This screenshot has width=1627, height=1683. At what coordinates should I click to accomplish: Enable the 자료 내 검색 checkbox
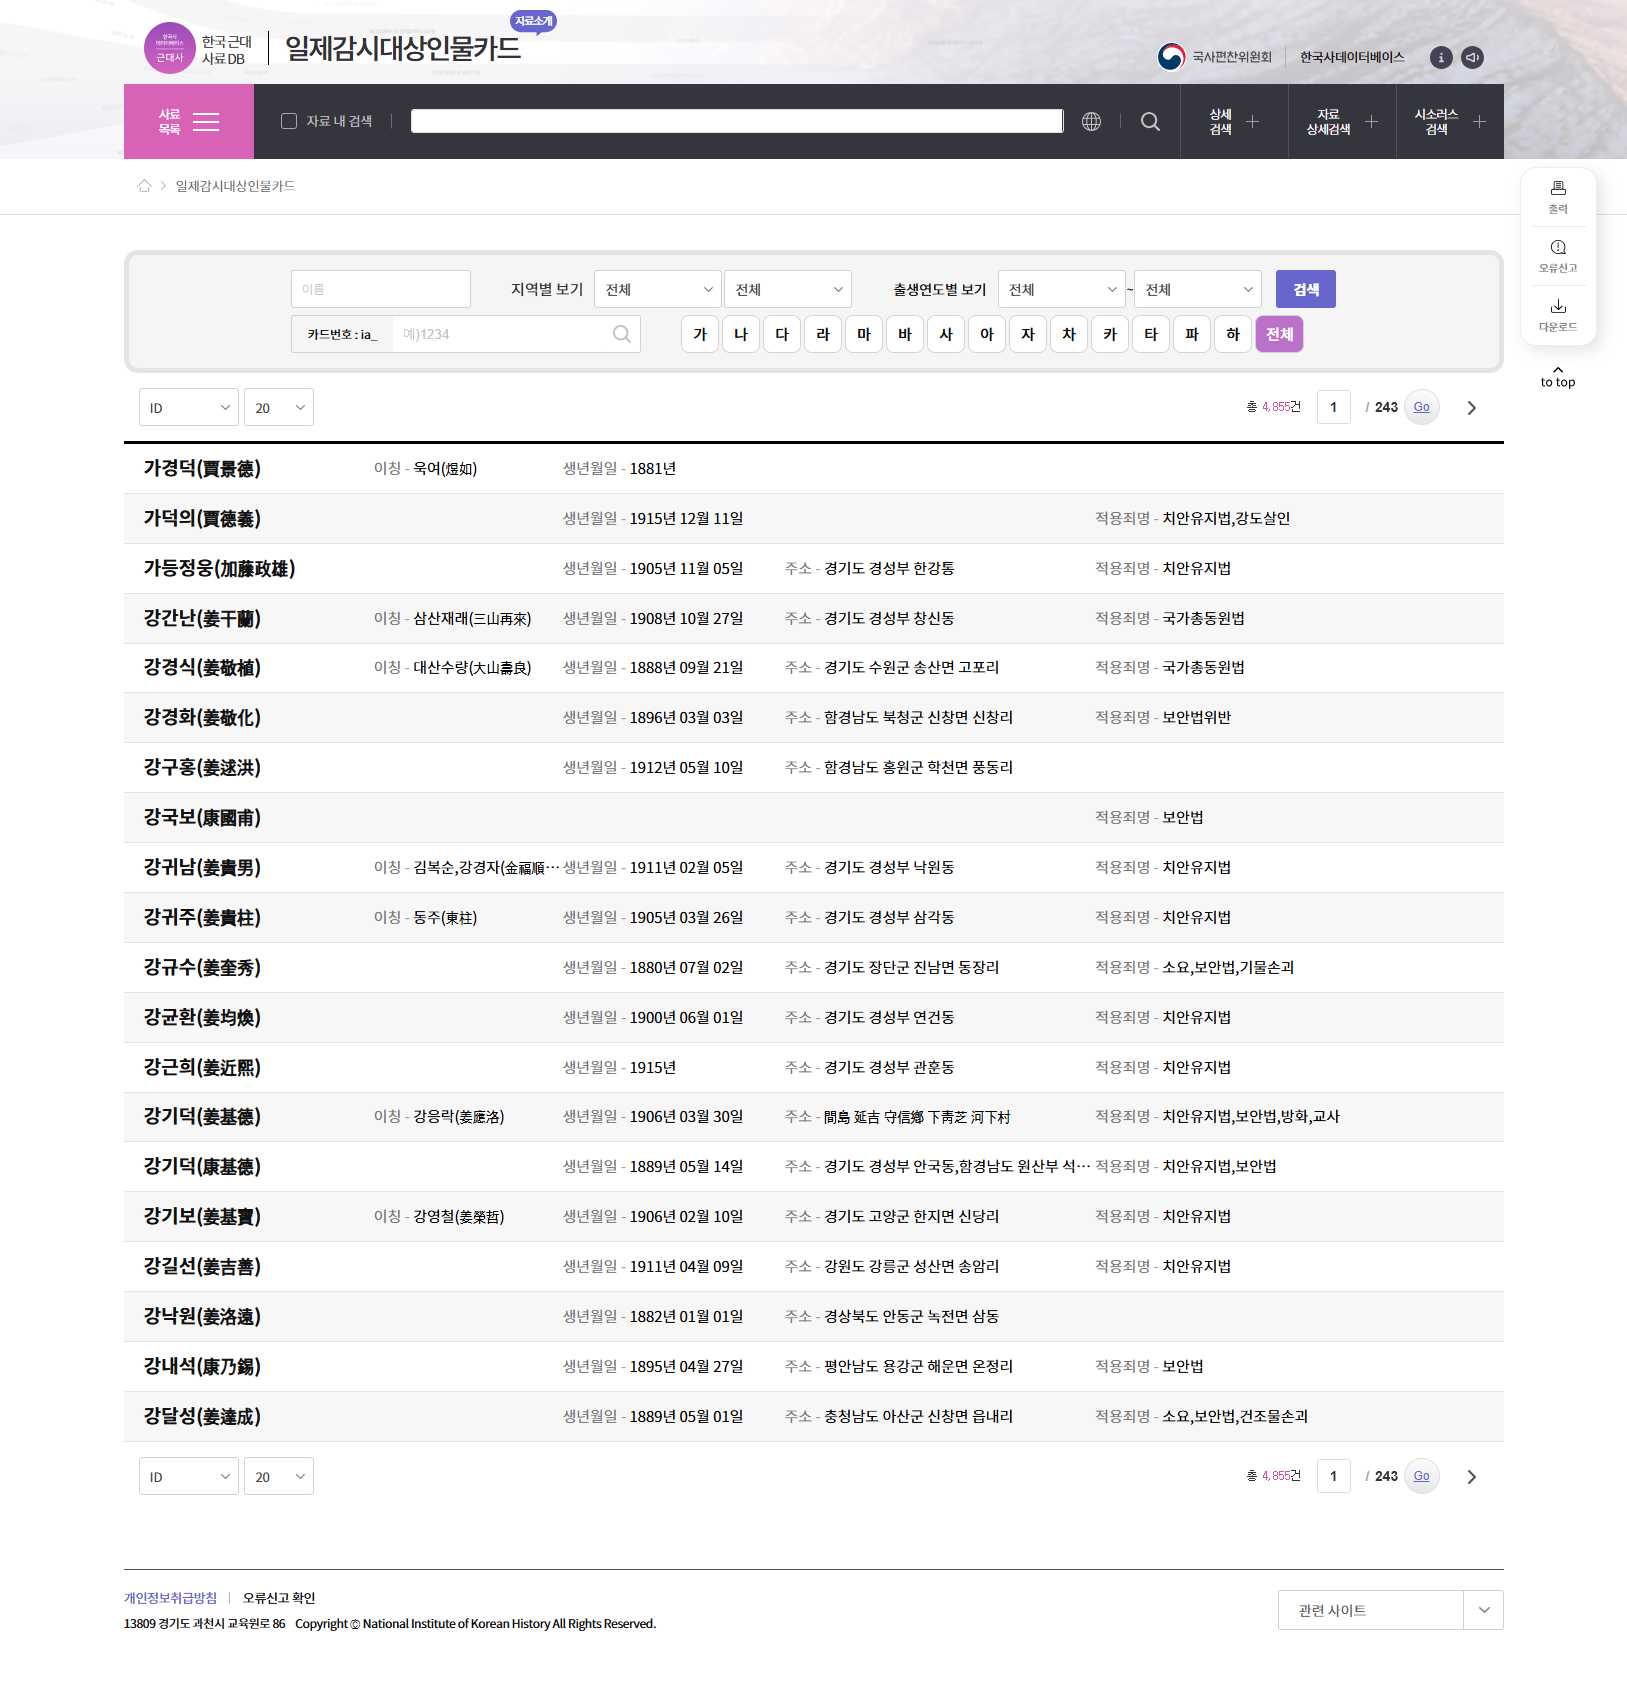point(289,121)
